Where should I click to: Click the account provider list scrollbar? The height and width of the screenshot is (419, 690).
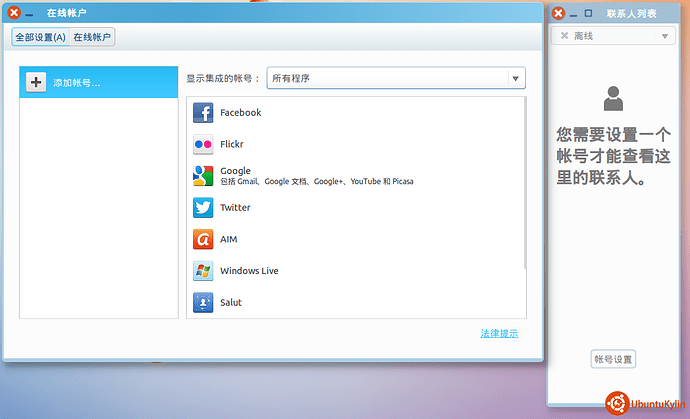[x=524, y=183]
